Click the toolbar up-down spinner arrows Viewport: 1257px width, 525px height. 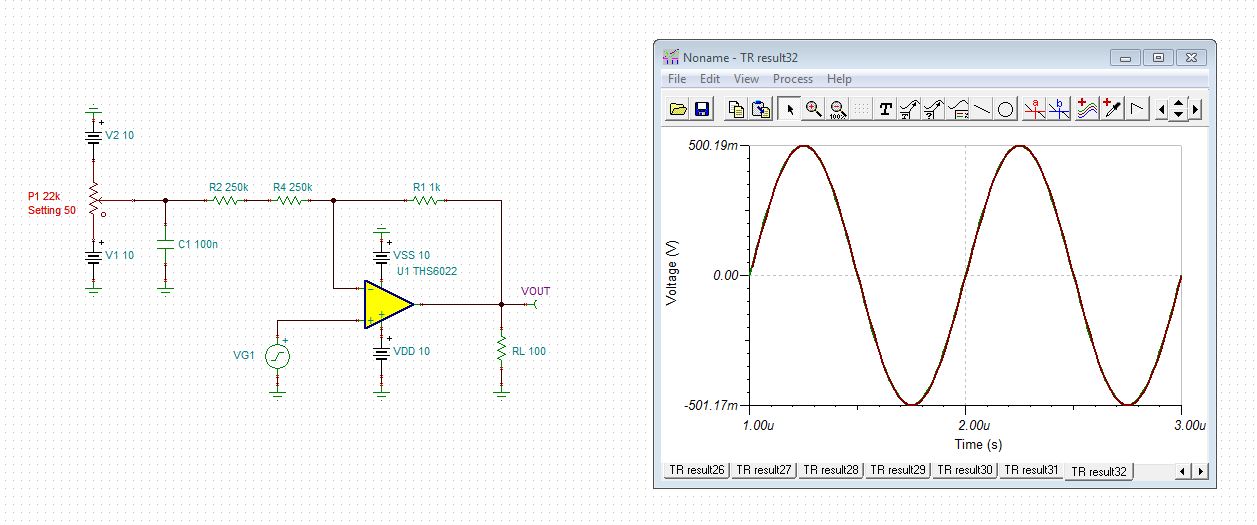click(1178, 109)
